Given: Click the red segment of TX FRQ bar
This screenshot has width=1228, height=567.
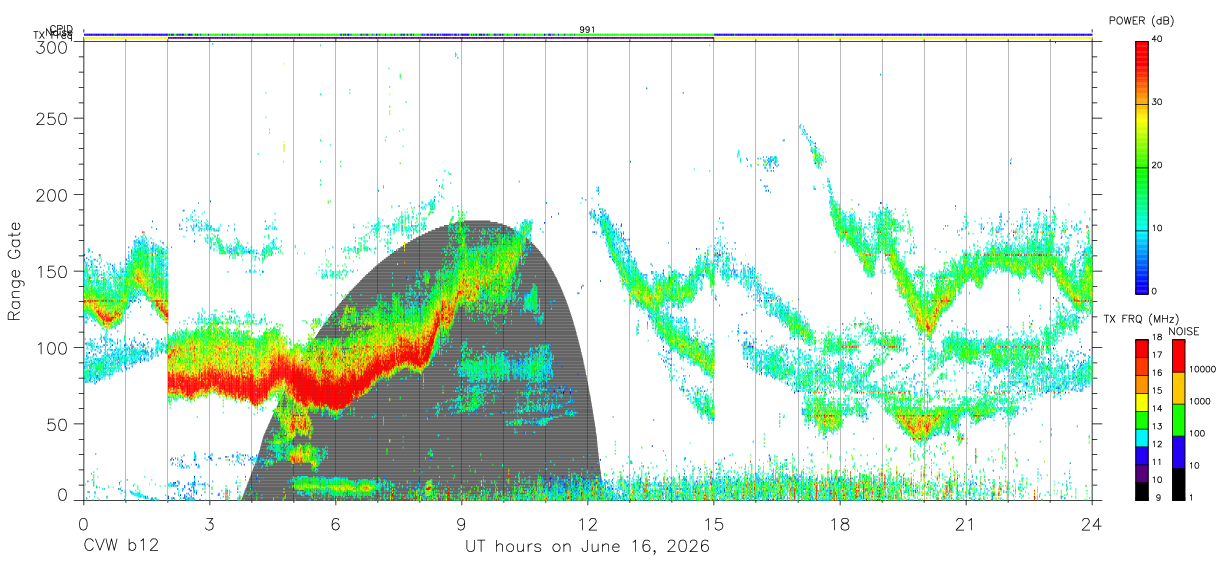Looking at the screenshot, I should pos(1141,348).
